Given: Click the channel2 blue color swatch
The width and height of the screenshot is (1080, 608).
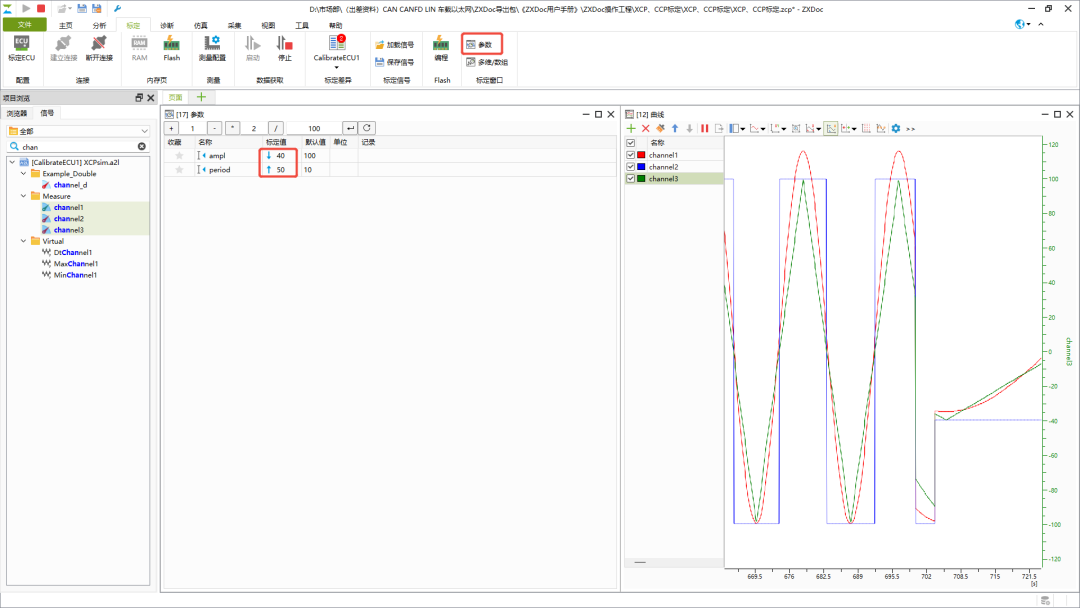Looking at the screenshot, I should (x=641, y=167).
